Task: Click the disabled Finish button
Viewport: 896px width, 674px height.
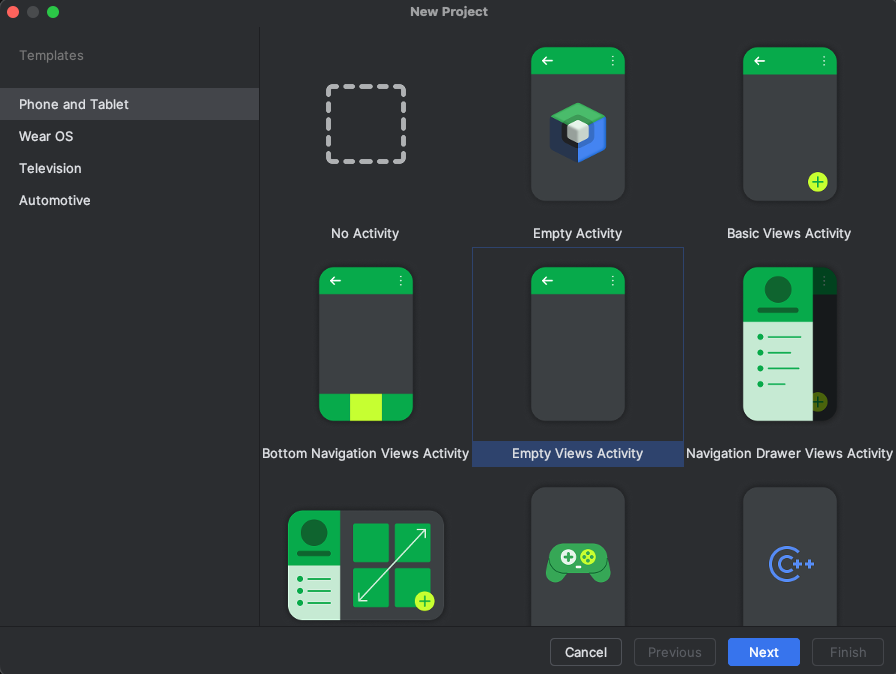Action: coord(848,652)
